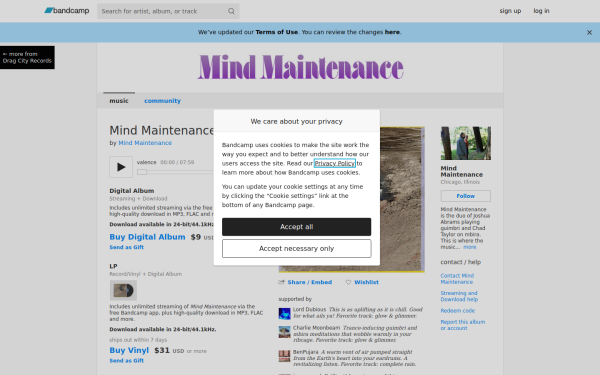Open Share / Embed link
600x375 pixels.
coord(310,282)
